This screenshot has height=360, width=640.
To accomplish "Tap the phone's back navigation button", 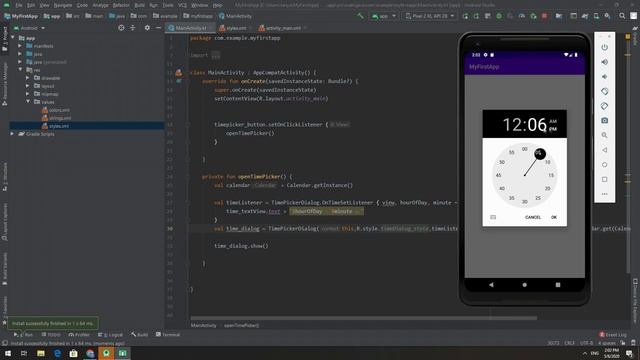I will pyautogui.click(x=491, y=285).
